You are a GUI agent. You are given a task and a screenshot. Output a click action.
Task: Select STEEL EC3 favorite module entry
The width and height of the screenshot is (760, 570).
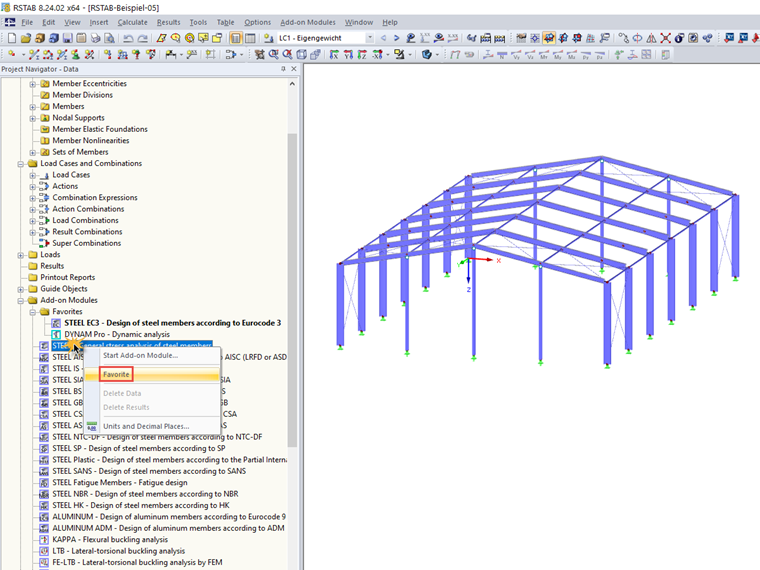click(173, 323)
